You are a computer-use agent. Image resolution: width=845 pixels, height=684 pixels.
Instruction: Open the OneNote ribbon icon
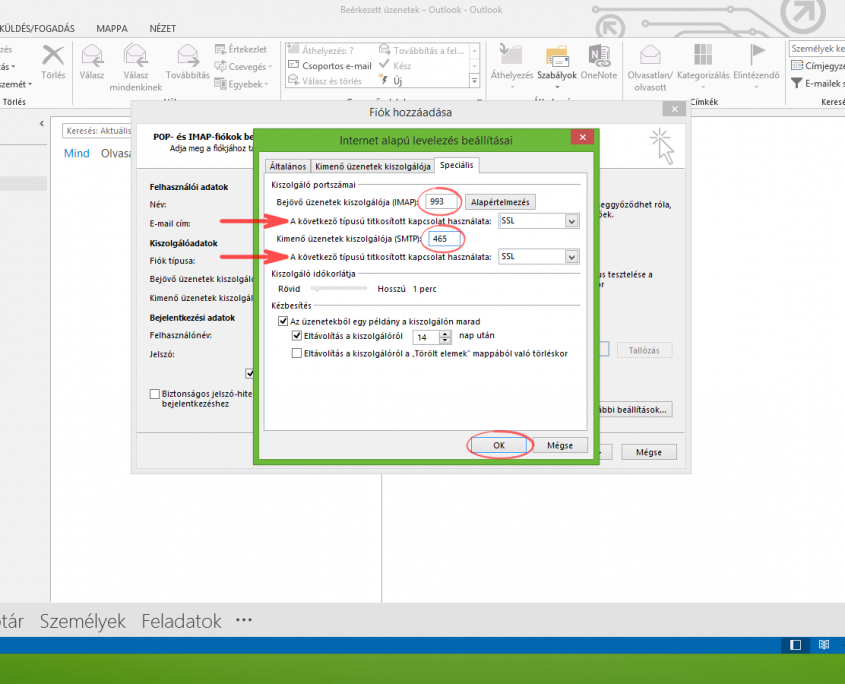(598, 55)
